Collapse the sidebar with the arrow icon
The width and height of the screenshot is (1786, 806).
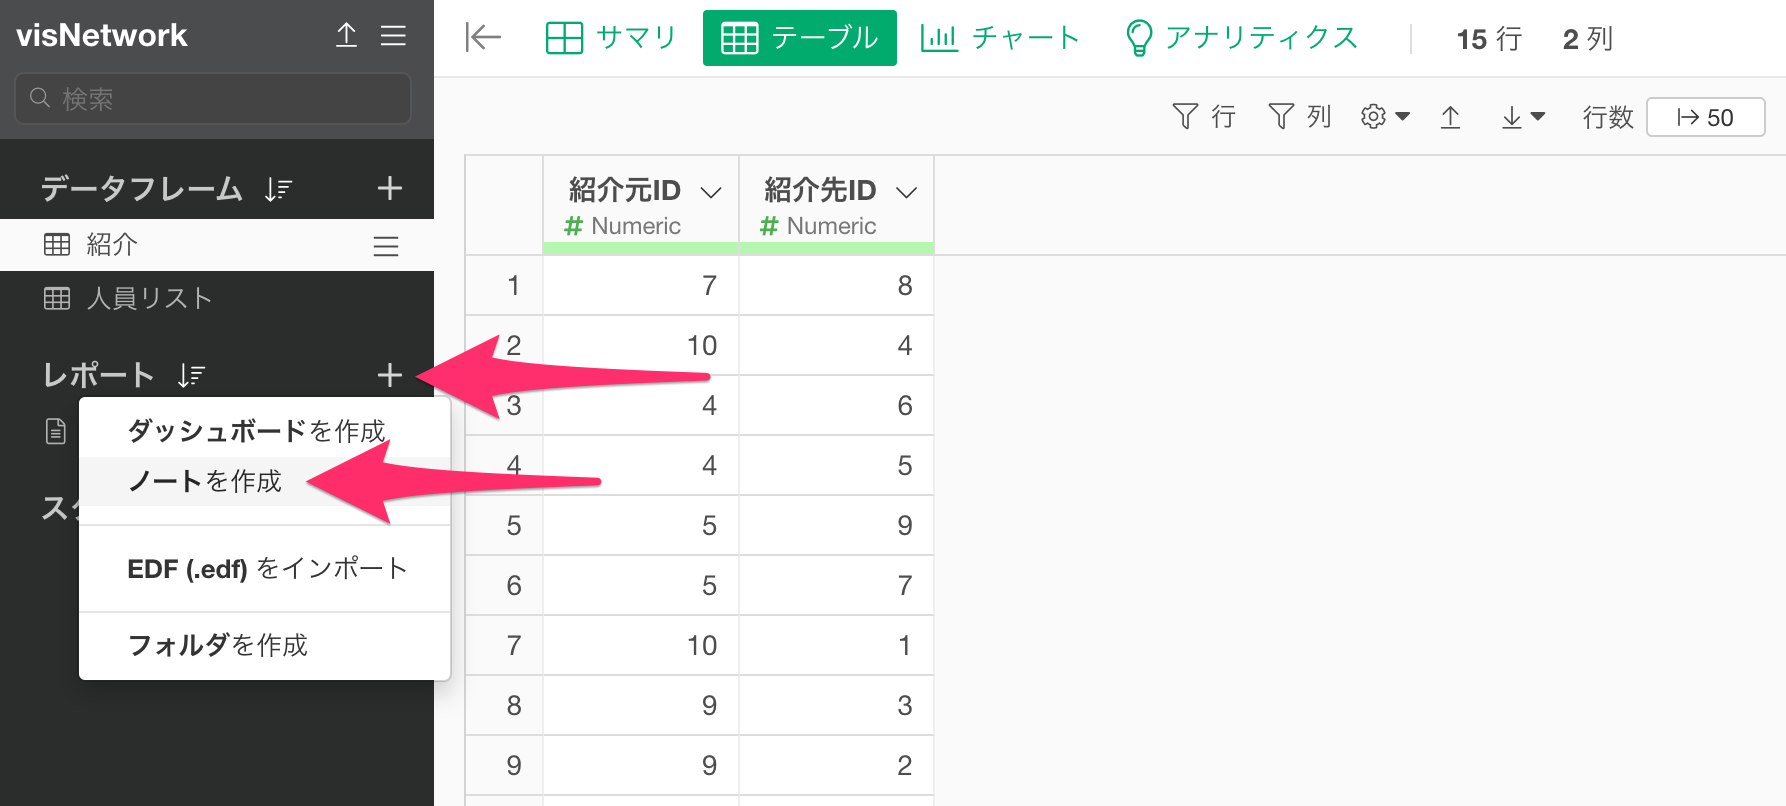(x=483, y=38)
